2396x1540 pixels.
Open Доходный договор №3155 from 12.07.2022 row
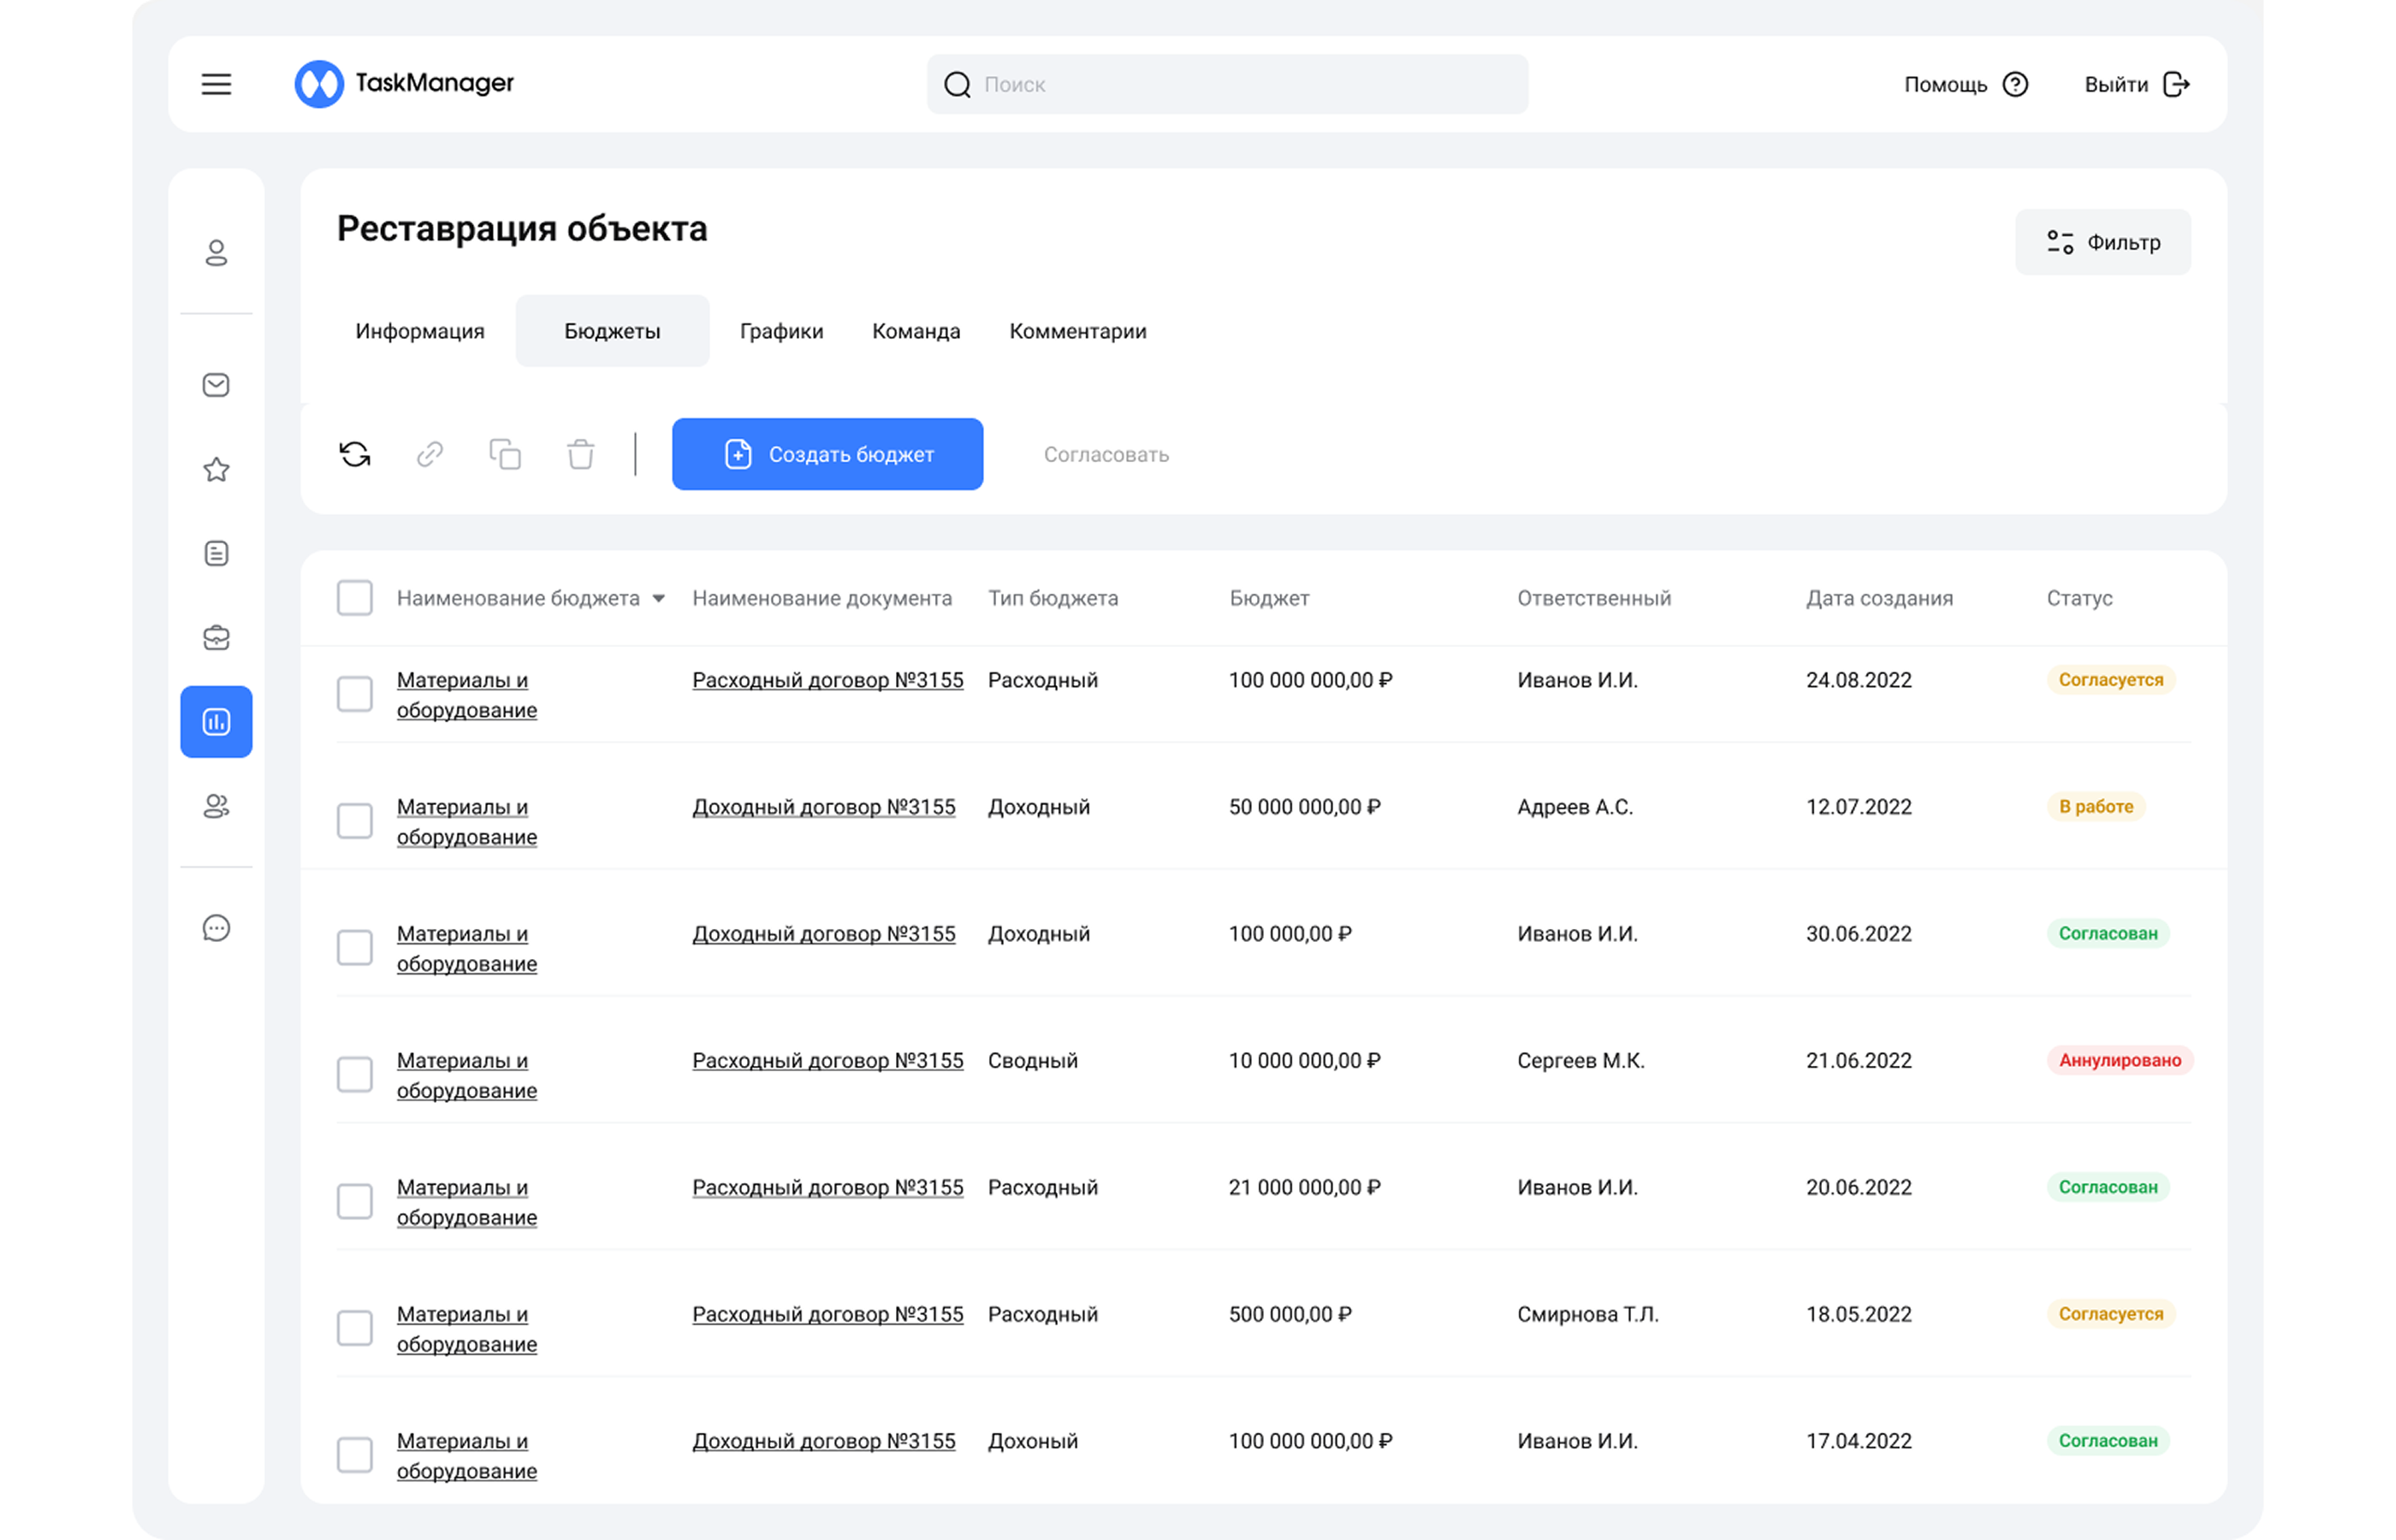coord(823,807)
